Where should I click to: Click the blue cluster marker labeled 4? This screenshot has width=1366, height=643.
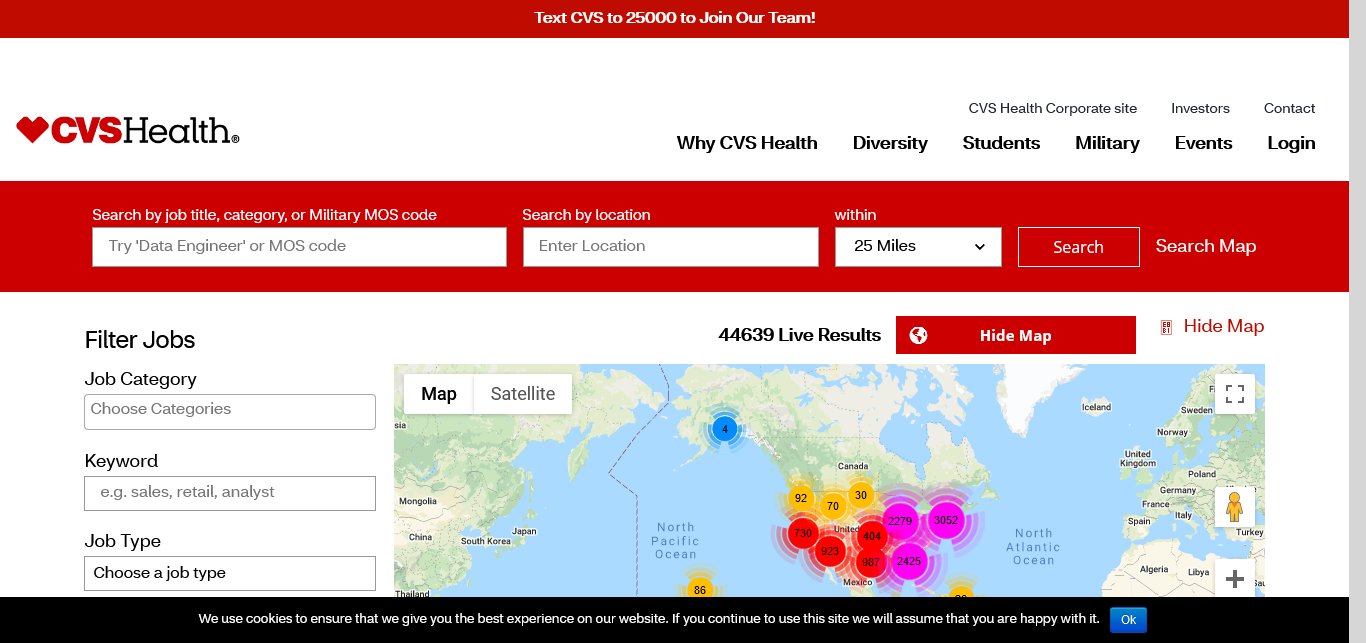click(x=725, y=430)
